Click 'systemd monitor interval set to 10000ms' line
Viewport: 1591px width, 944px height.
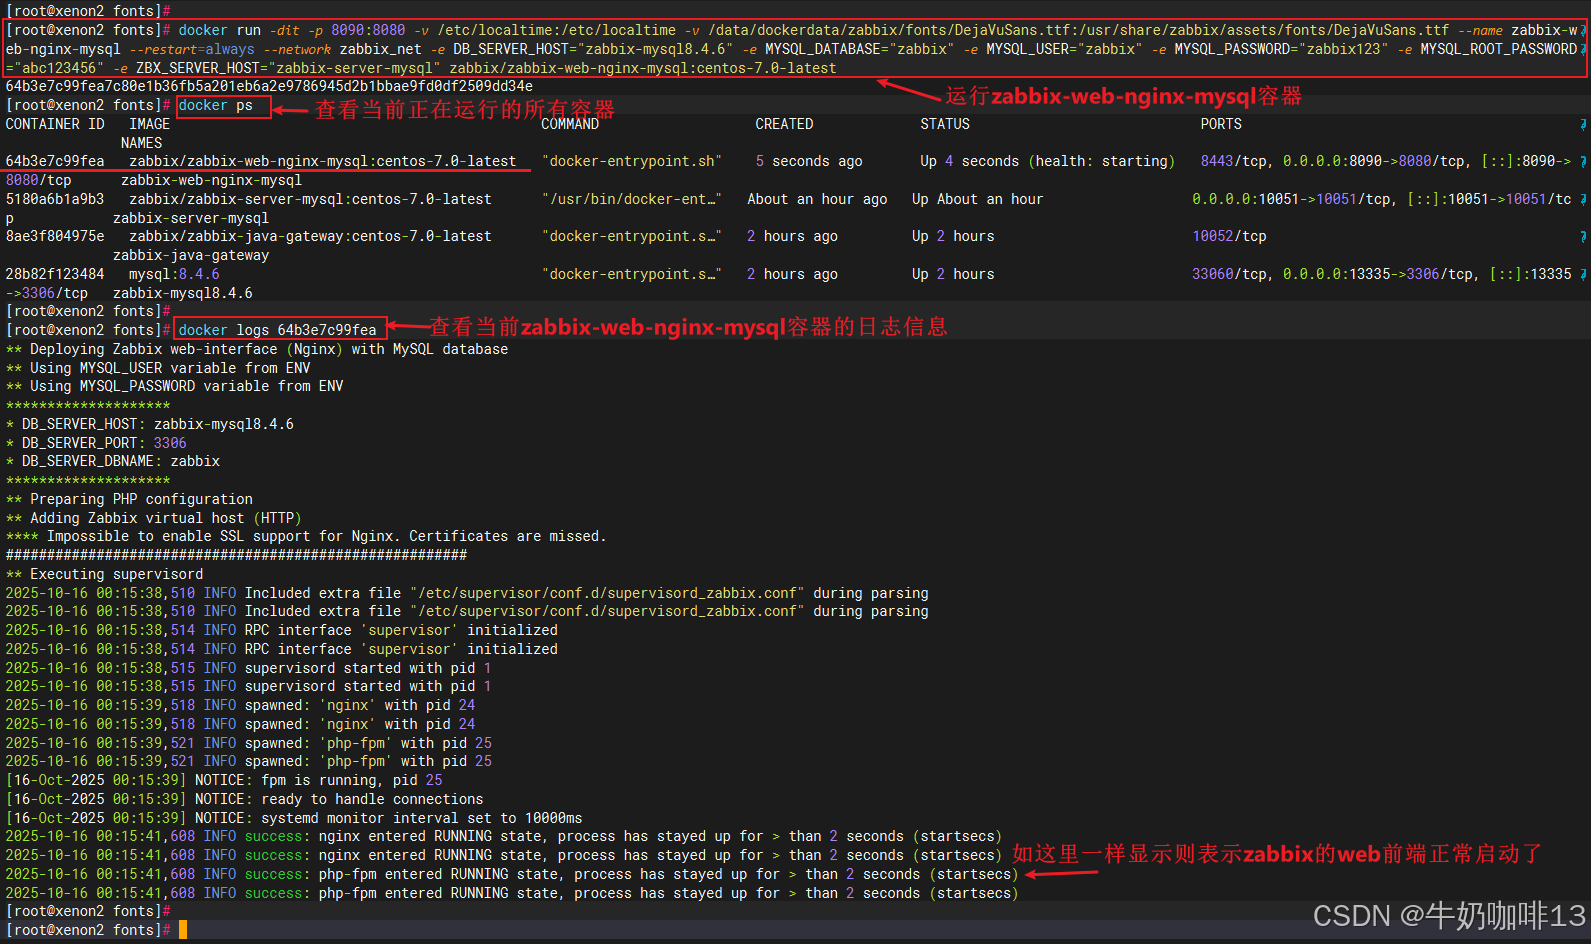click(x=294, y=818)
